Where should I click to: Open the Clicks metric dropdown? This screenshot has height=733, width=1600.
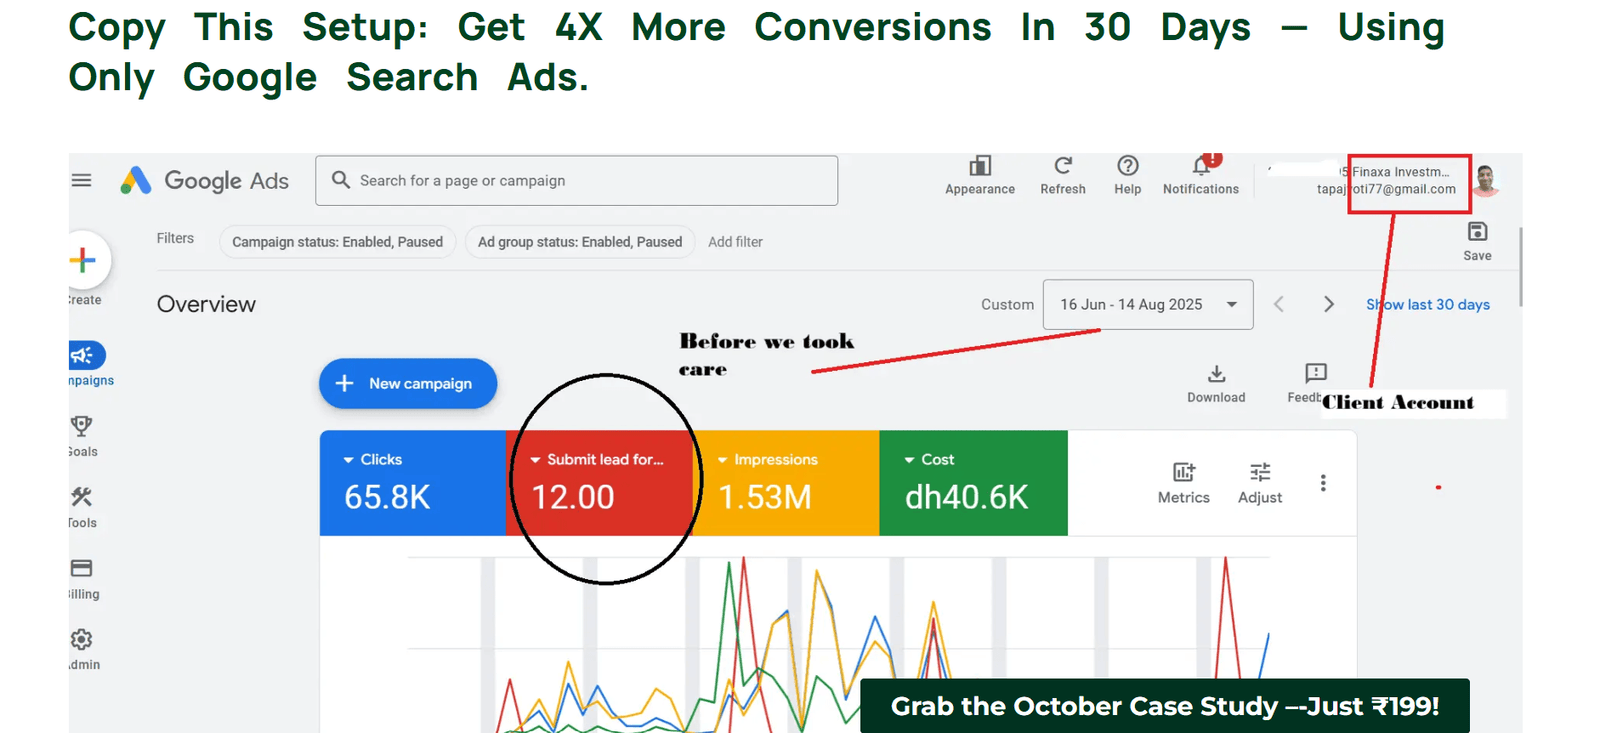pos(372,459)
